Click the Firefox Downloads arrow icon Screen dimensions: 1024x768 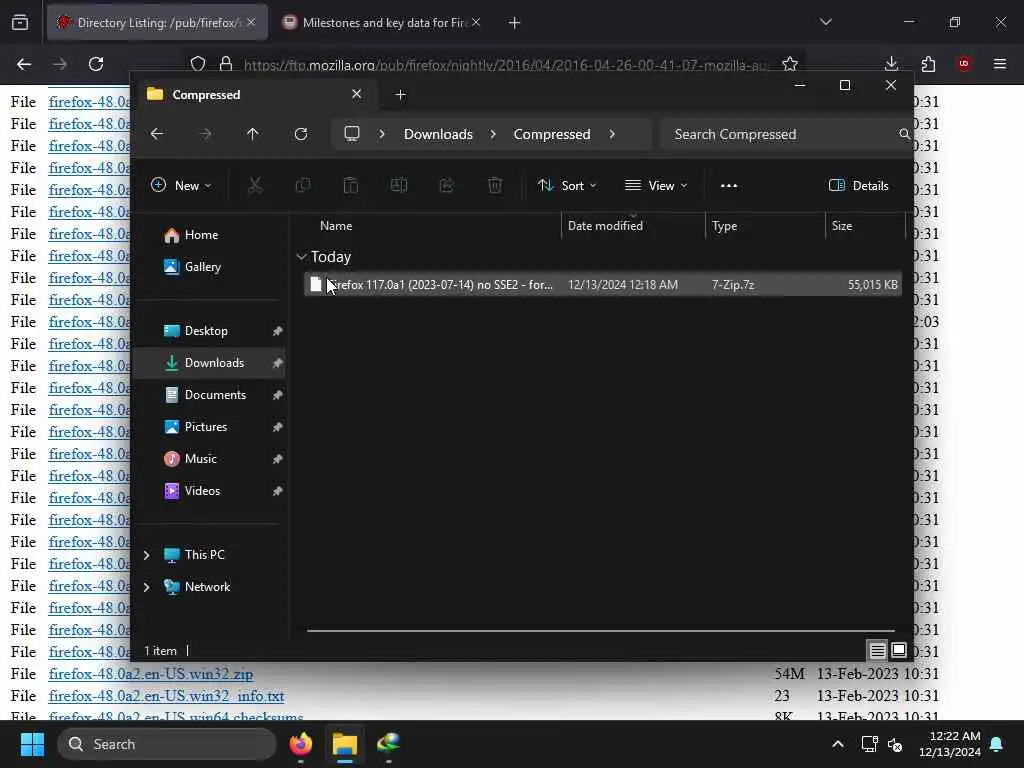click(891, 63)
